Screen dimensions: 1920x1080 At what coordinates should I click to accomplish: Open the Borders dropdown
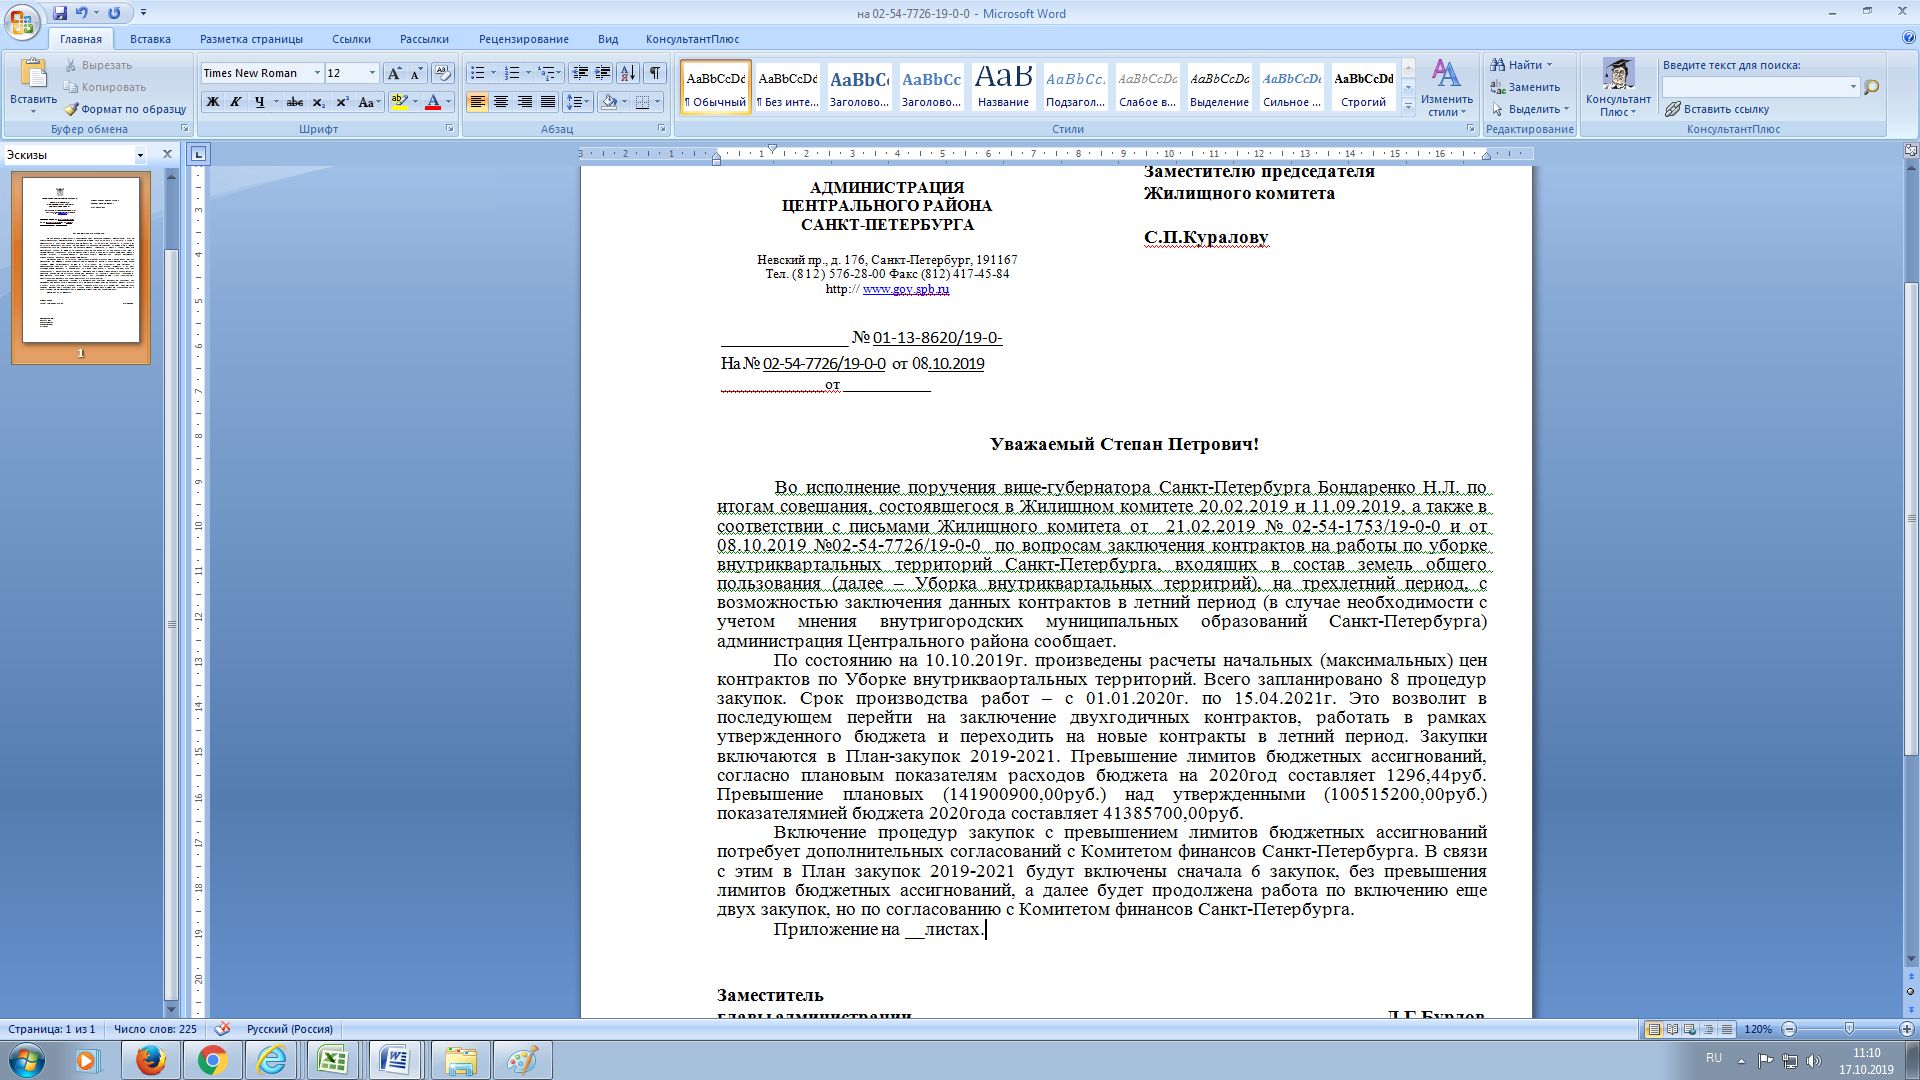[x=657, y=102]
